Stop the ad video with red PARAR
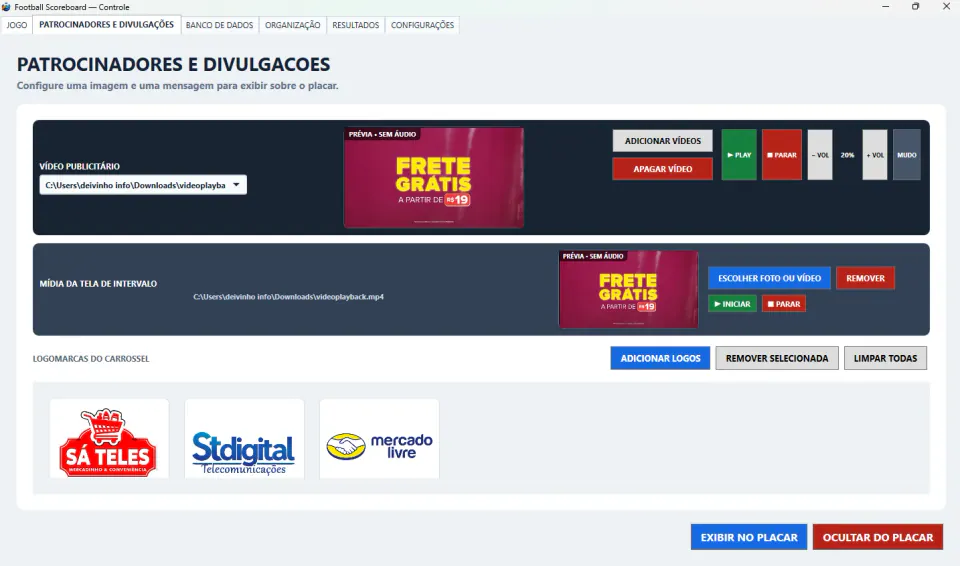The height and width of the screenshot is (566, 960). pos(782,155)
